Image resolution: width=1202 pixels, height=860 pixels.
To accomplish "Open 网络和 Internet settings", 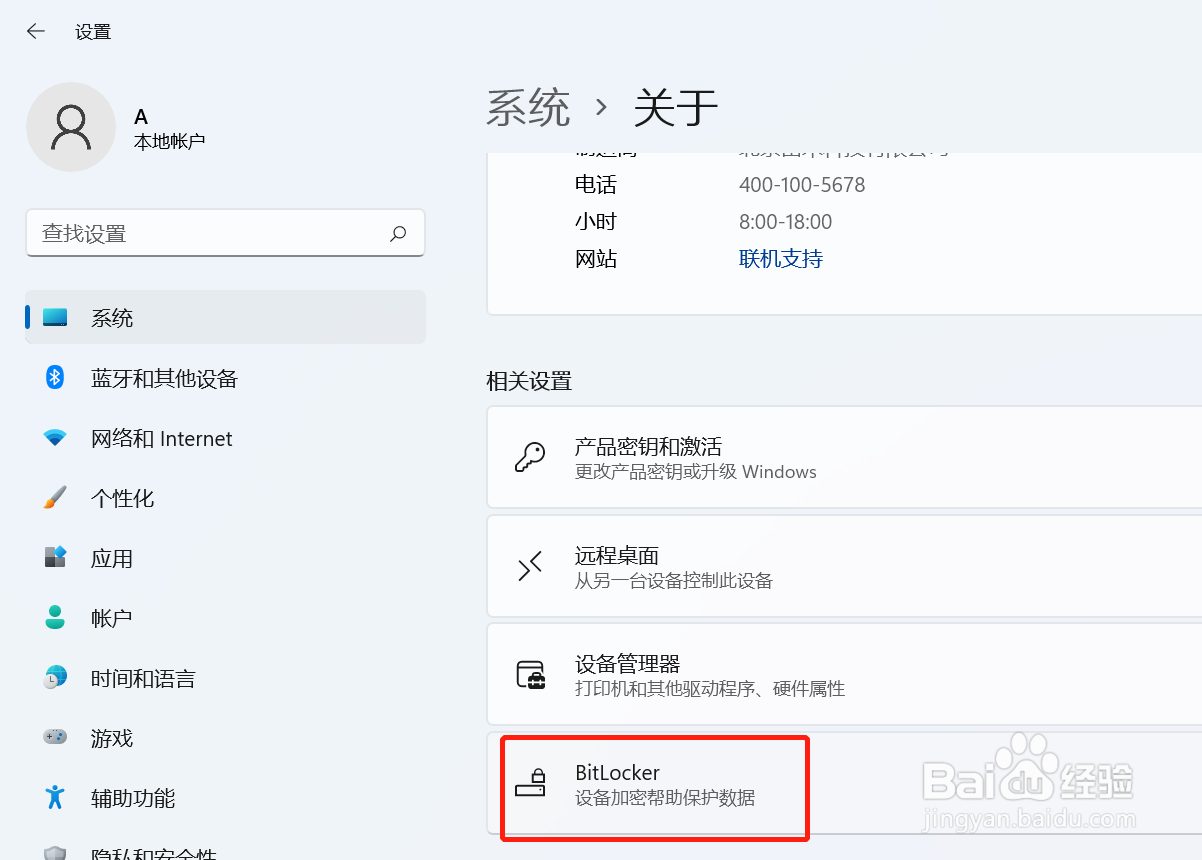I will point(226,438).
